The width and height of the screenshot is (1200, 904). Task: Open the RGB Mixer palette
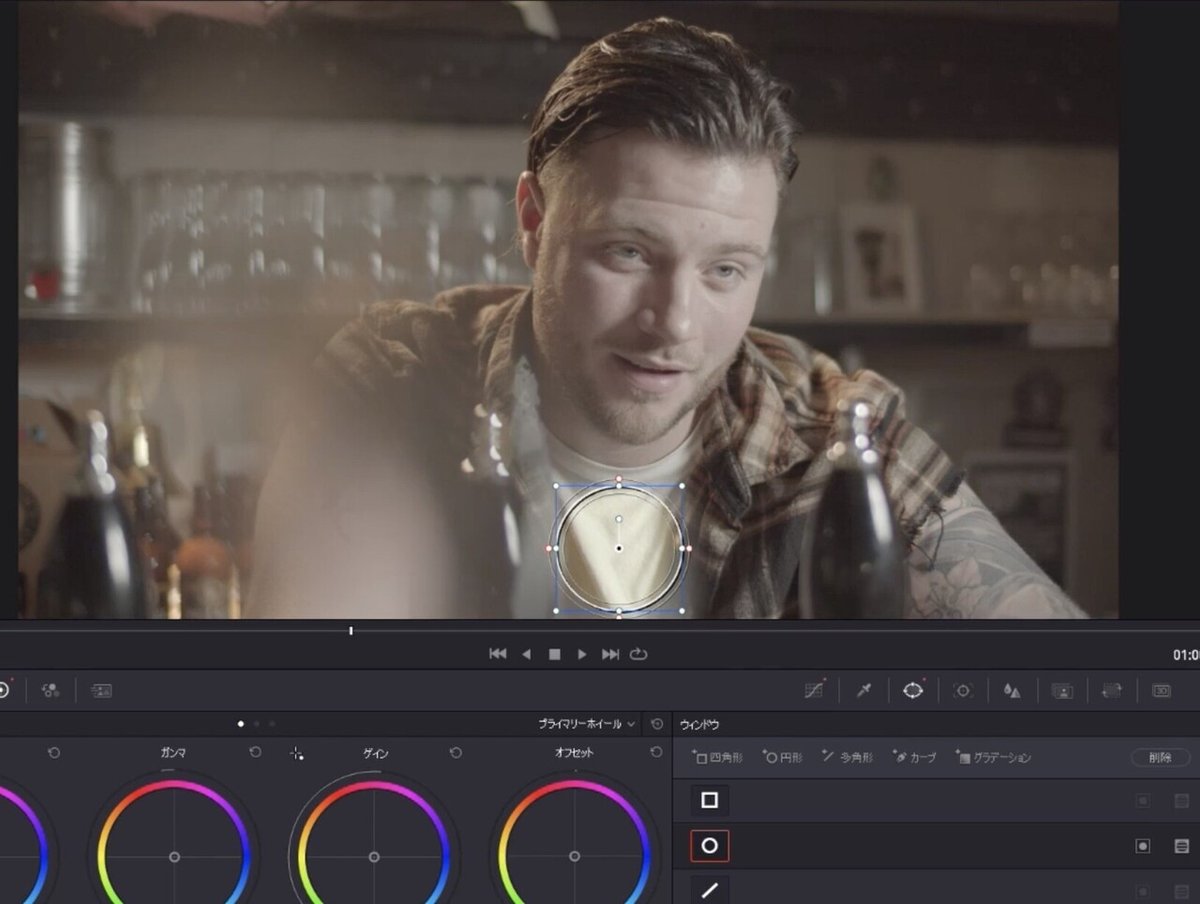pyautogui.click(x=50, y=690)
